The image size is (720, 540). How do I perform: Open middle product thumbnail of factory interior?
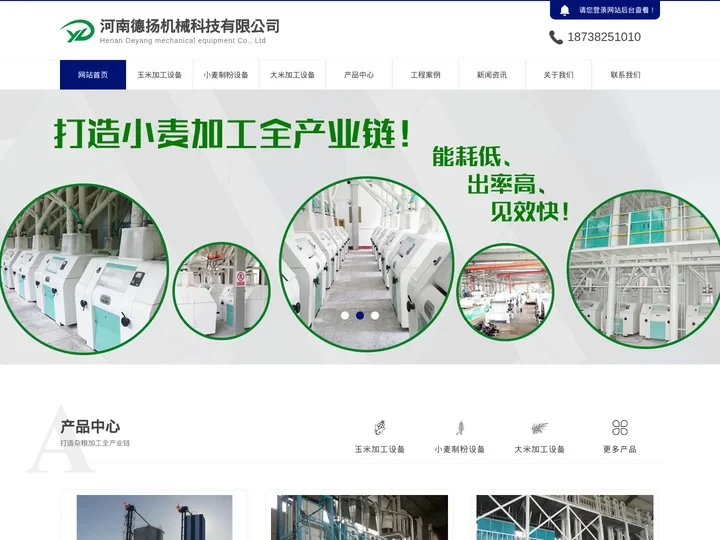pos(360,518)
